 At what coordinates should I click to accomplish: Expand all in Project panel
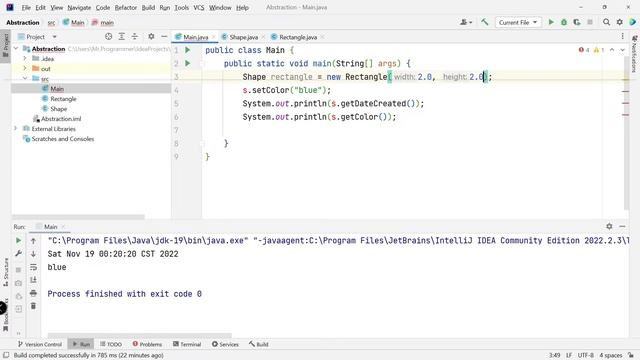coord(122,37)
